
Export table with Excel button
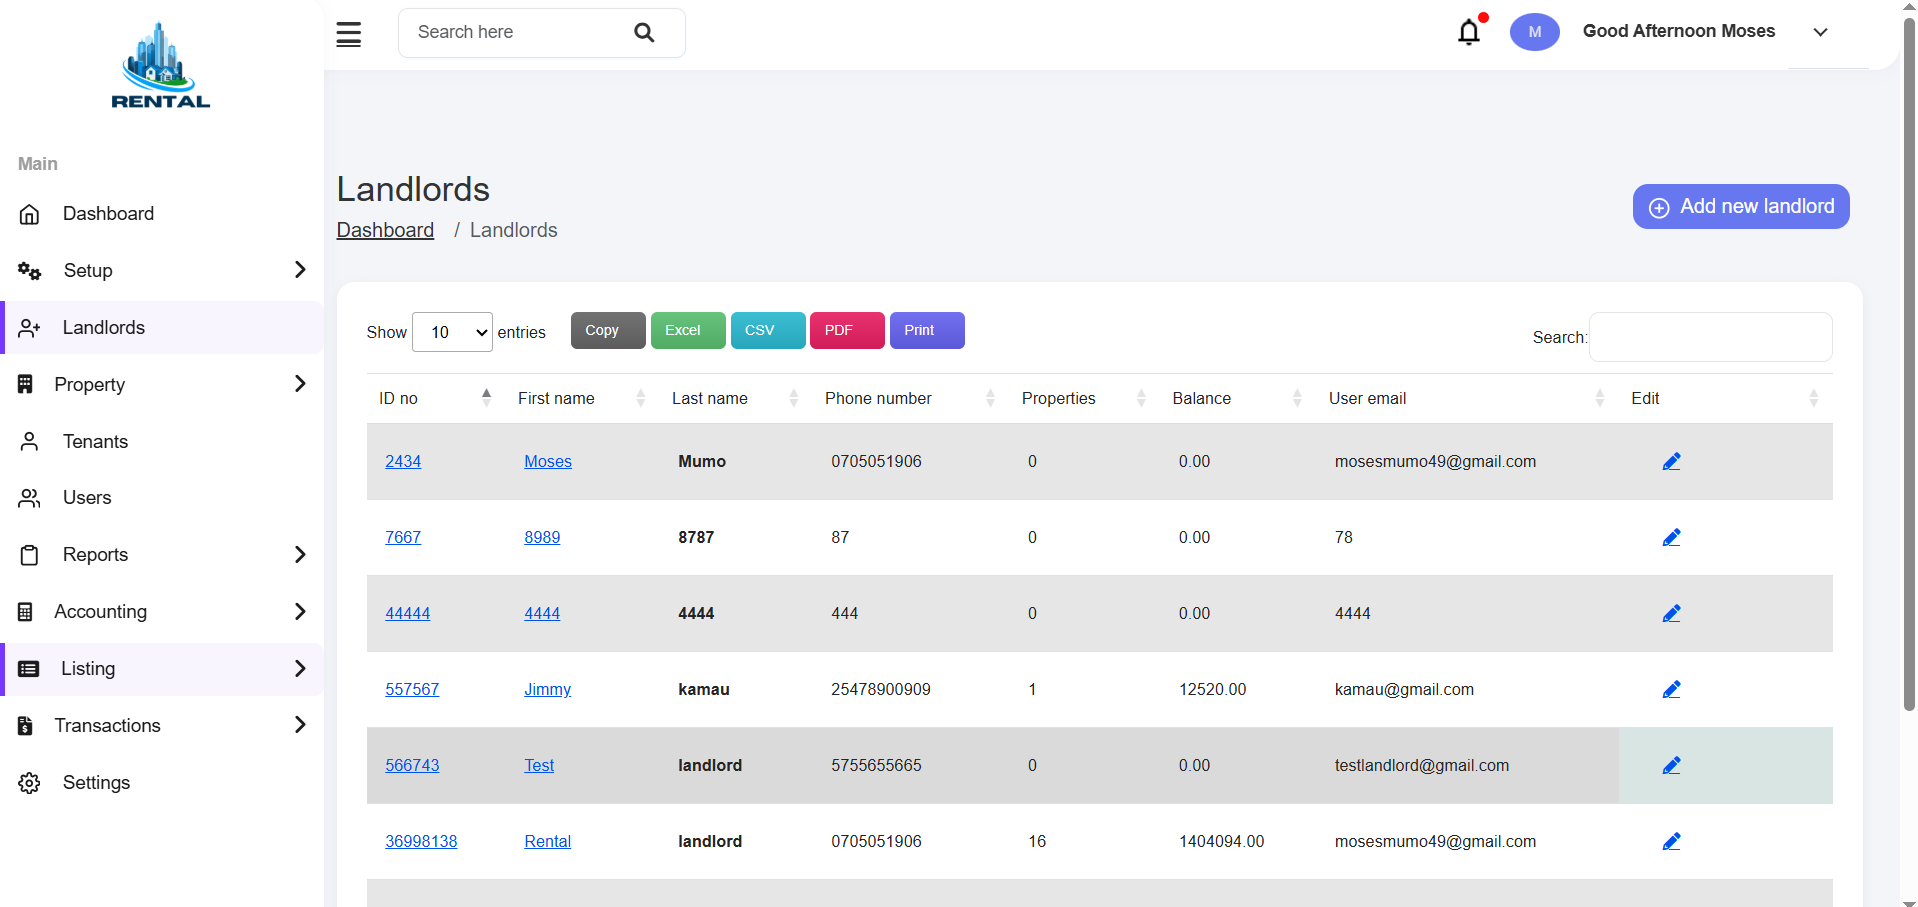(x=688, y=331)
